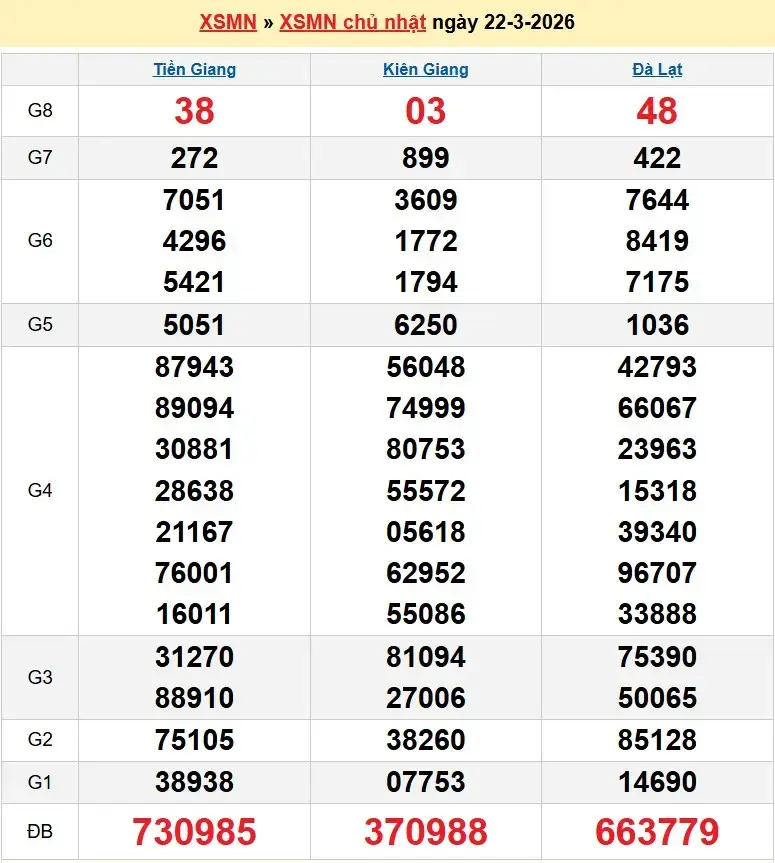Open the Kiên Giang province link
The width and height of the screenshot is (775, 863).
[x=425, y=69]
